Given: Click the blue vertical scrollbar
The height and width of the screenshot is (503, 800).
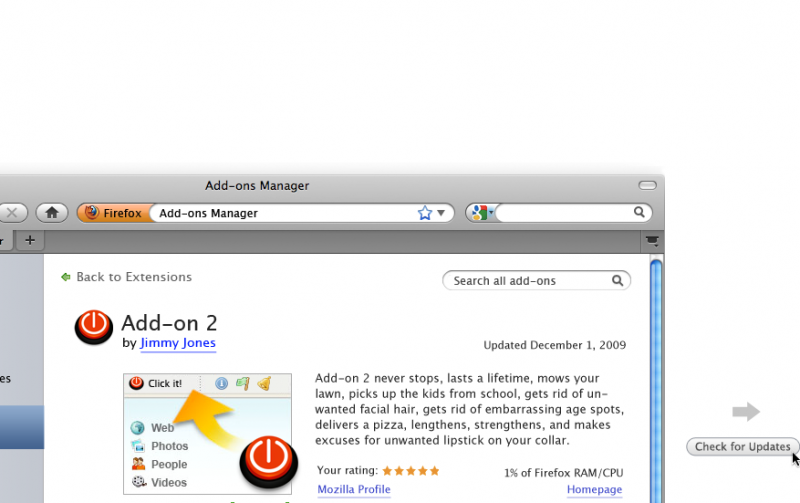Looking at the screenshot, I should [x=656, y=380].
